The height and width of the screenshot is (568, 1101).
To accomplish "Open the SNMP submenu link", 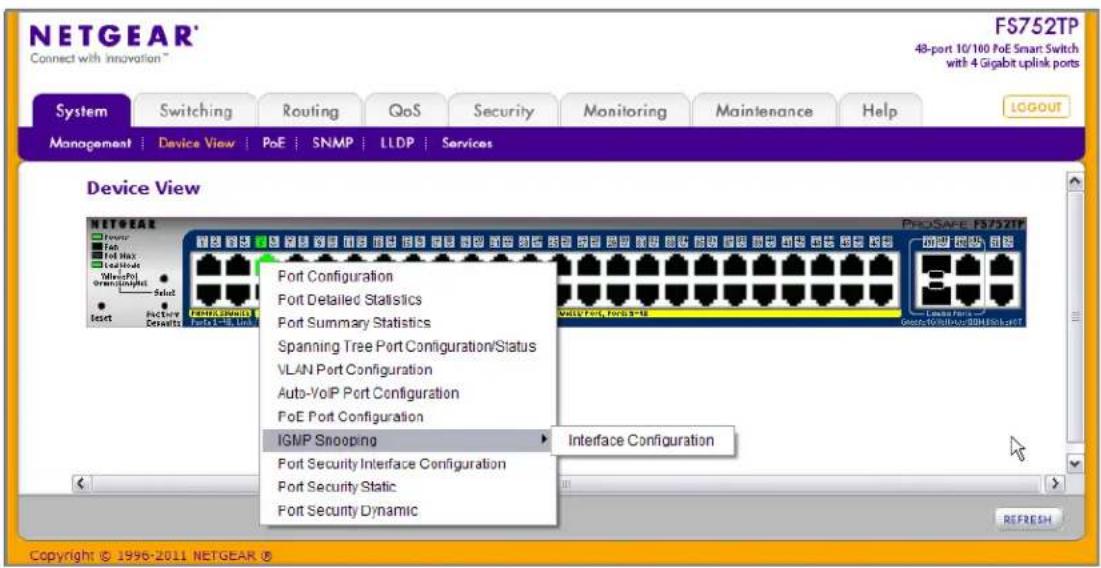I will (332, 143).
